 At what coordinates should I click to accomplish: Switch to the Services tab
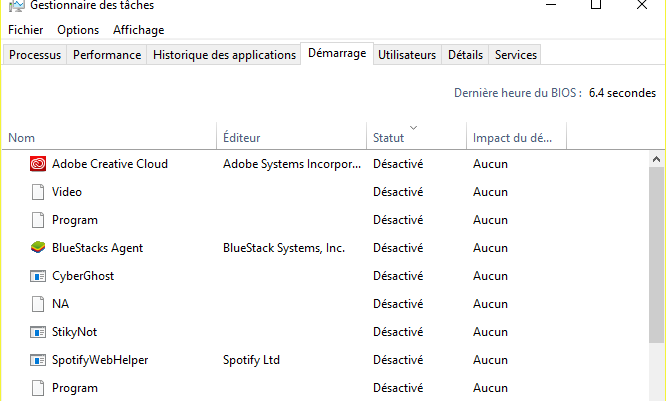(x=515, y=55)
